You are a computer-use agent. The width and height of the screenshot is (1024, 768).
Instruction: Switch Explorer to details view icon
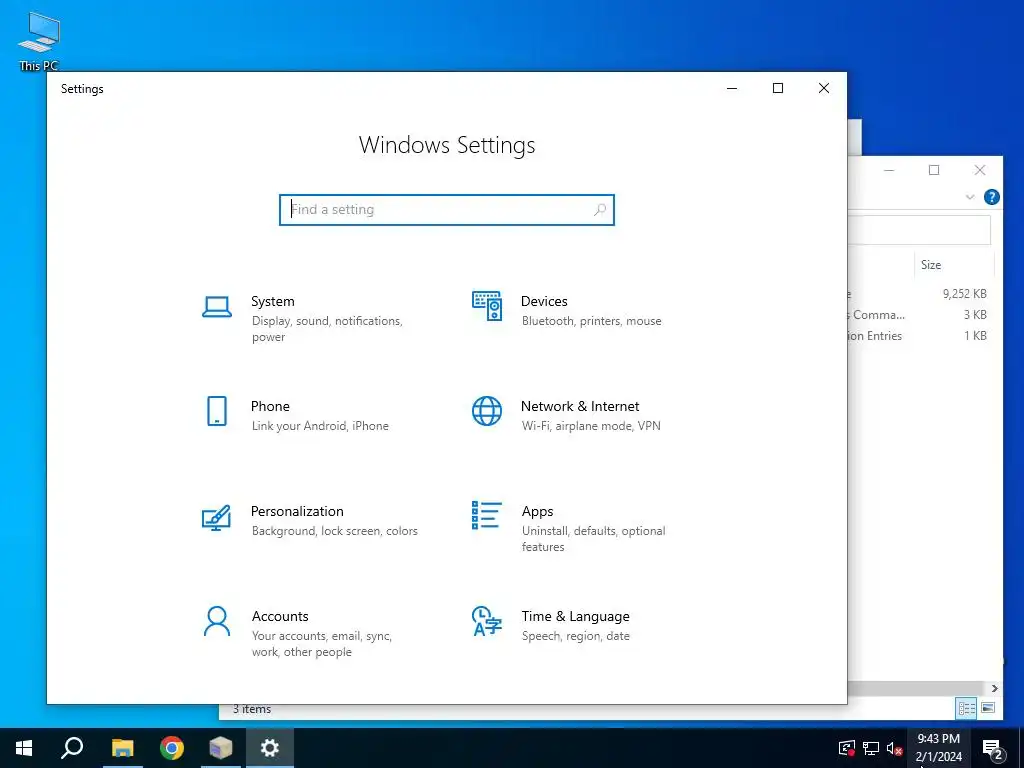point(967,708)
